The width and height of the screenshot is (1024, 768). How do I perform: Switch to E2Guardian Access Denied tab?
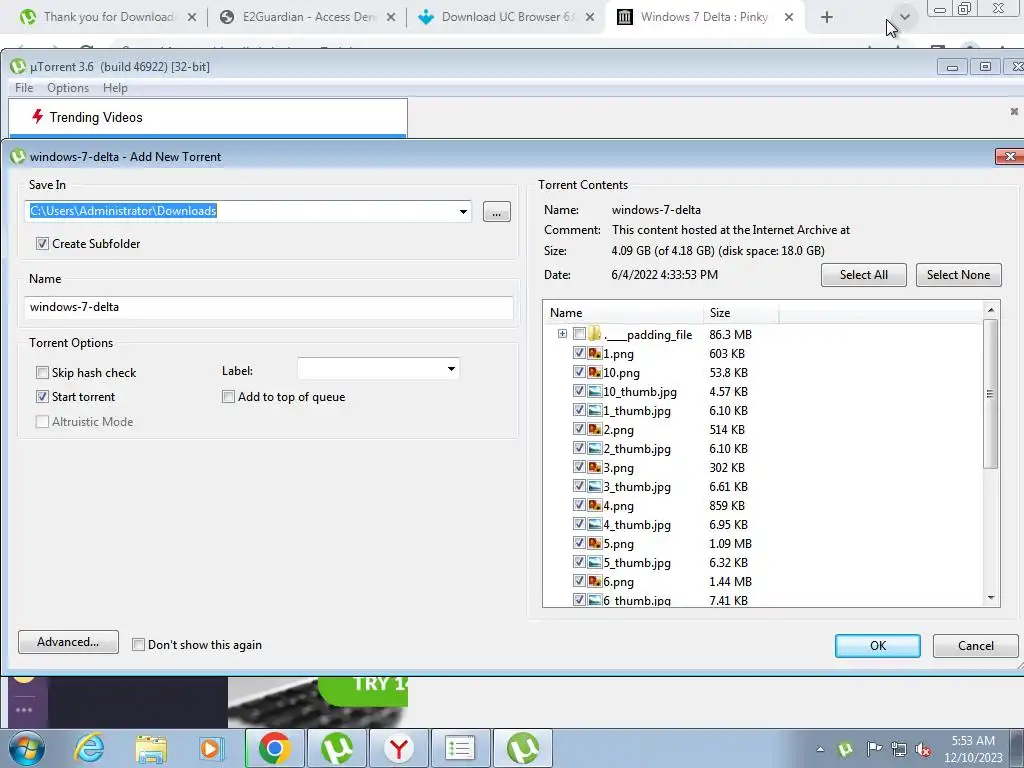[308, 17]
